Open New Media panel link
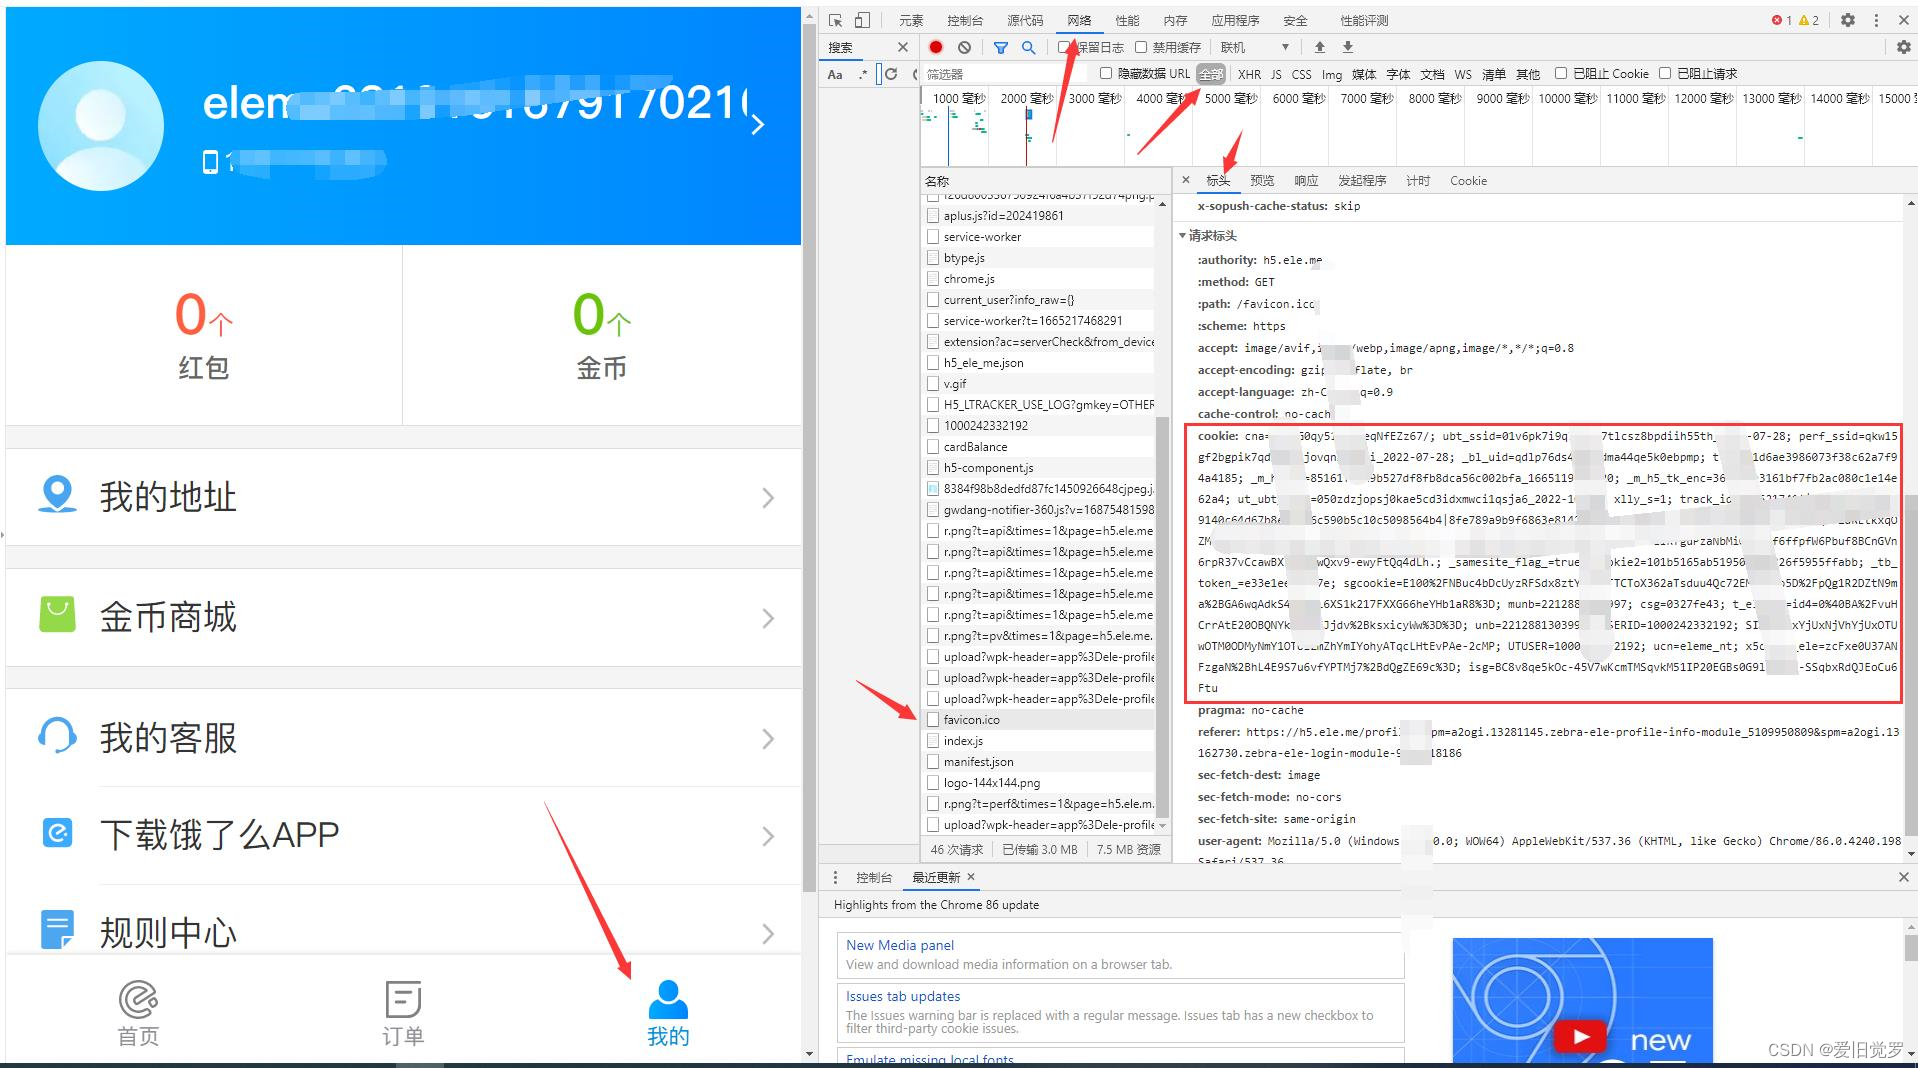The height and width of the screenshot is (1068, 1918). pos(900,945)
